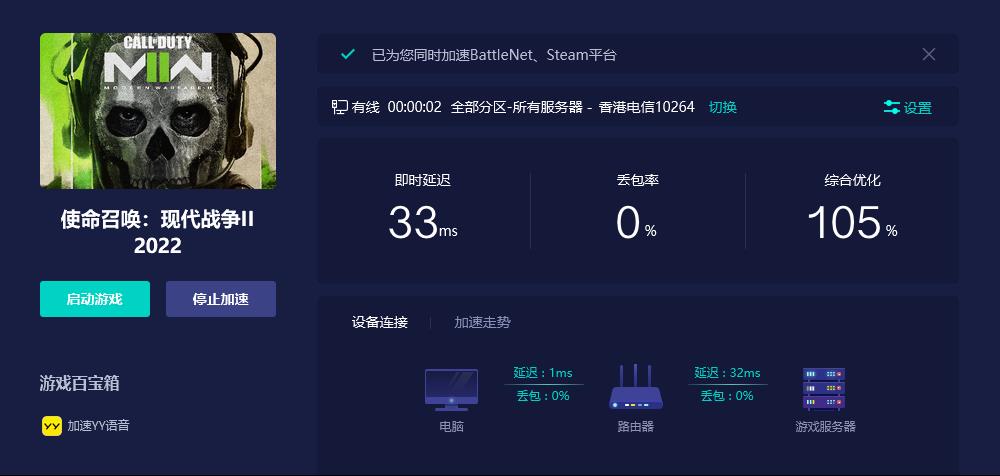The width and height of the screenshot is (1000, 476).
Task: Click the 即时延迟 label
Action: pos(423,181)
